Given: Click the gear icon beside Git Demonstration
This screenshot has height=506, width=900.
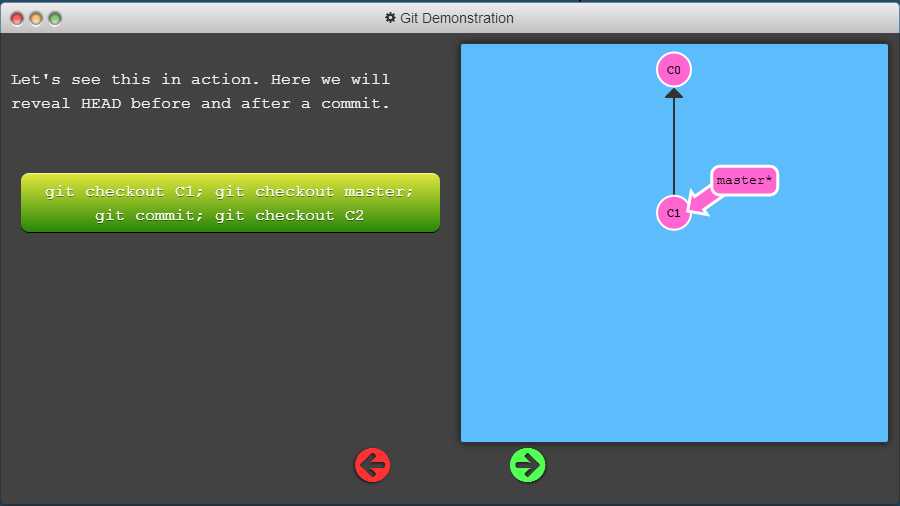Looking at the screenshot, I should point(390,18).
